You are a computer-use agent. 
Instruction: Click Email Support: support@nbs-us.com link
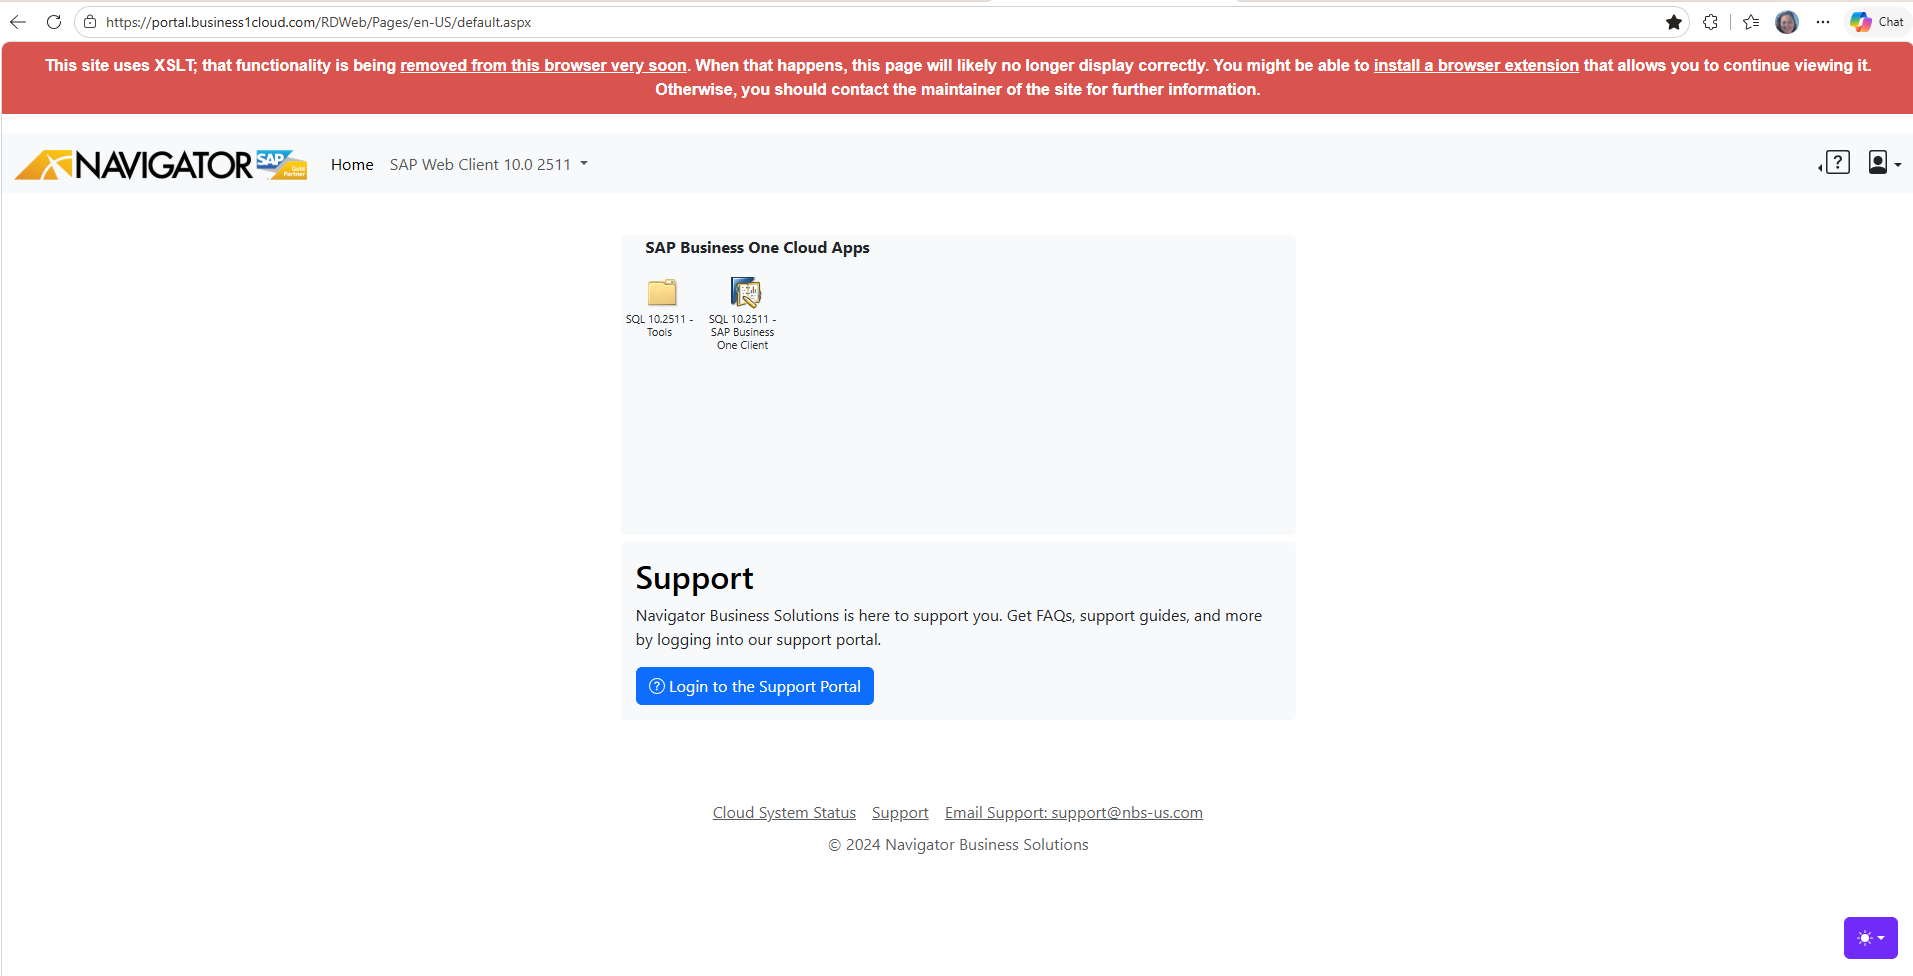click(x=1074, y=813)
